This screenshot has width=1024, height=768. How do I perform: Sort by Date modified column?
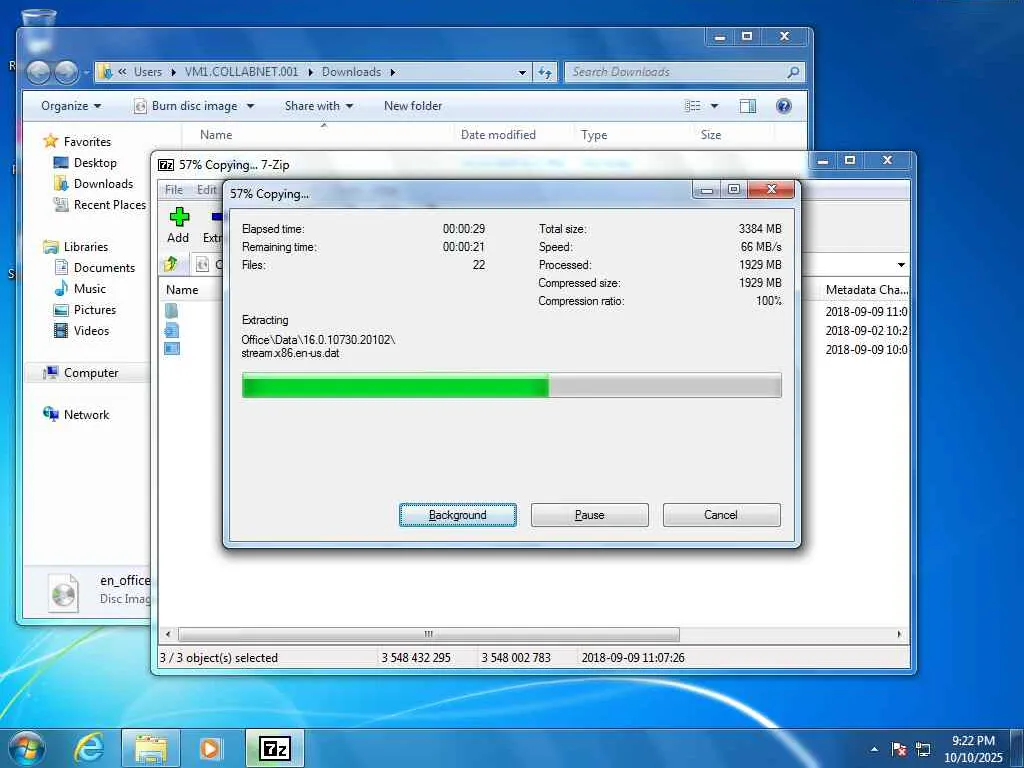pos(498,135)
